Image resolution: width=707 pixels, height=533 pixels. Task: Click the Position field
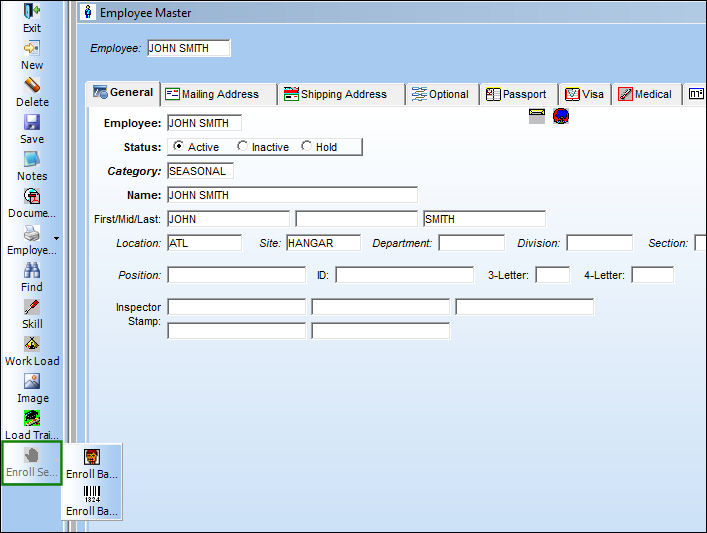236,275
